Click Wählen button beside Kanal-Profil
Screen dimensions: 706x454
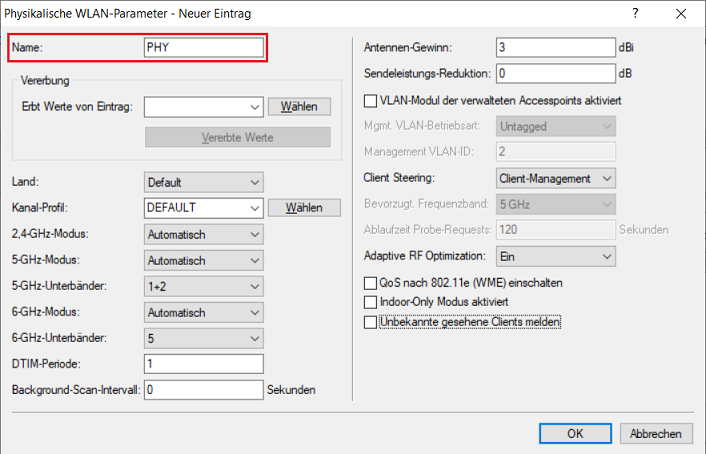tap(298, 208)
